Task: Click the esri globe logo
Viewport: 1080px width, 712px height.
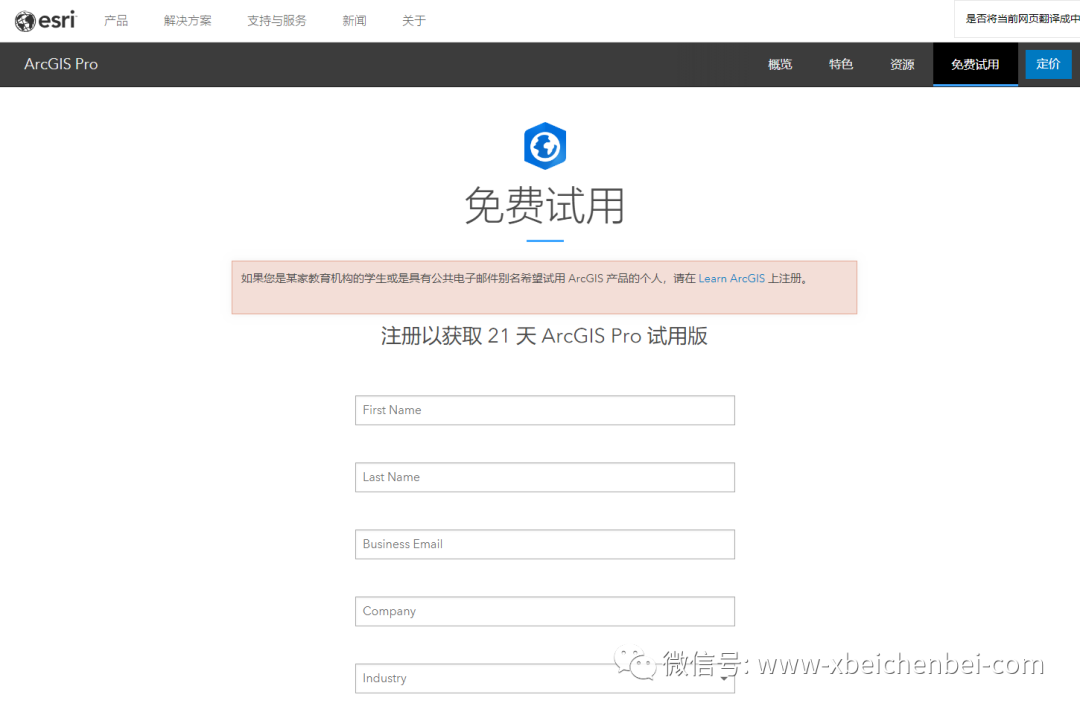Action: (x=24, y=20)
